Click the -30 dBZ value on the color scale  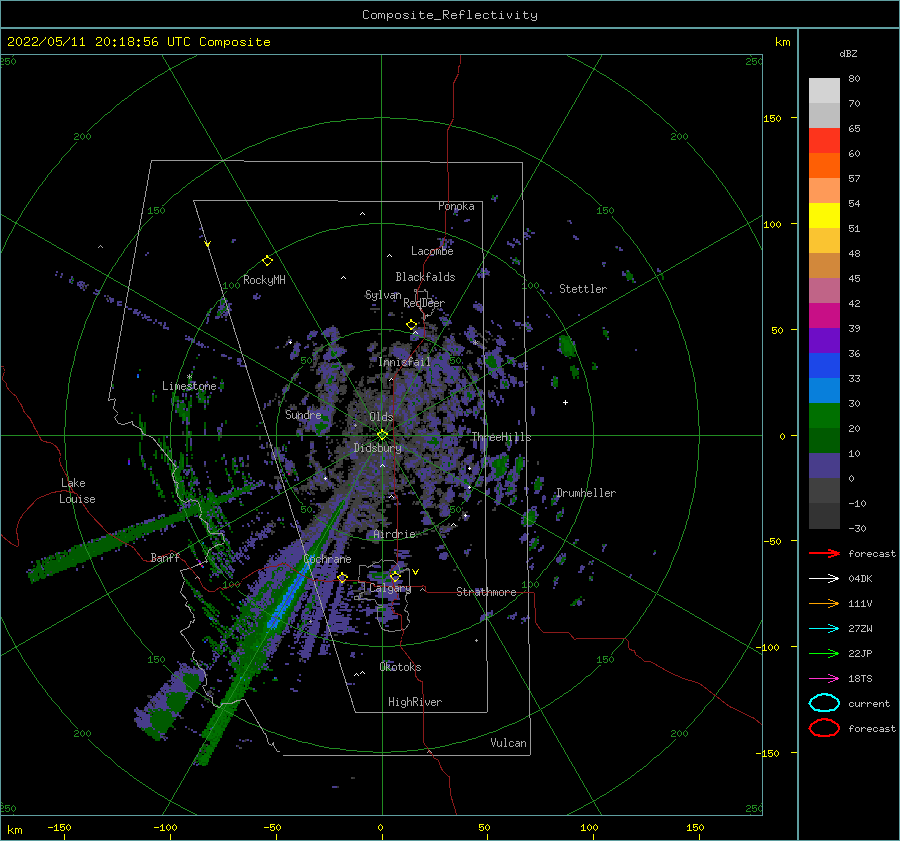[x=857, y=528]
